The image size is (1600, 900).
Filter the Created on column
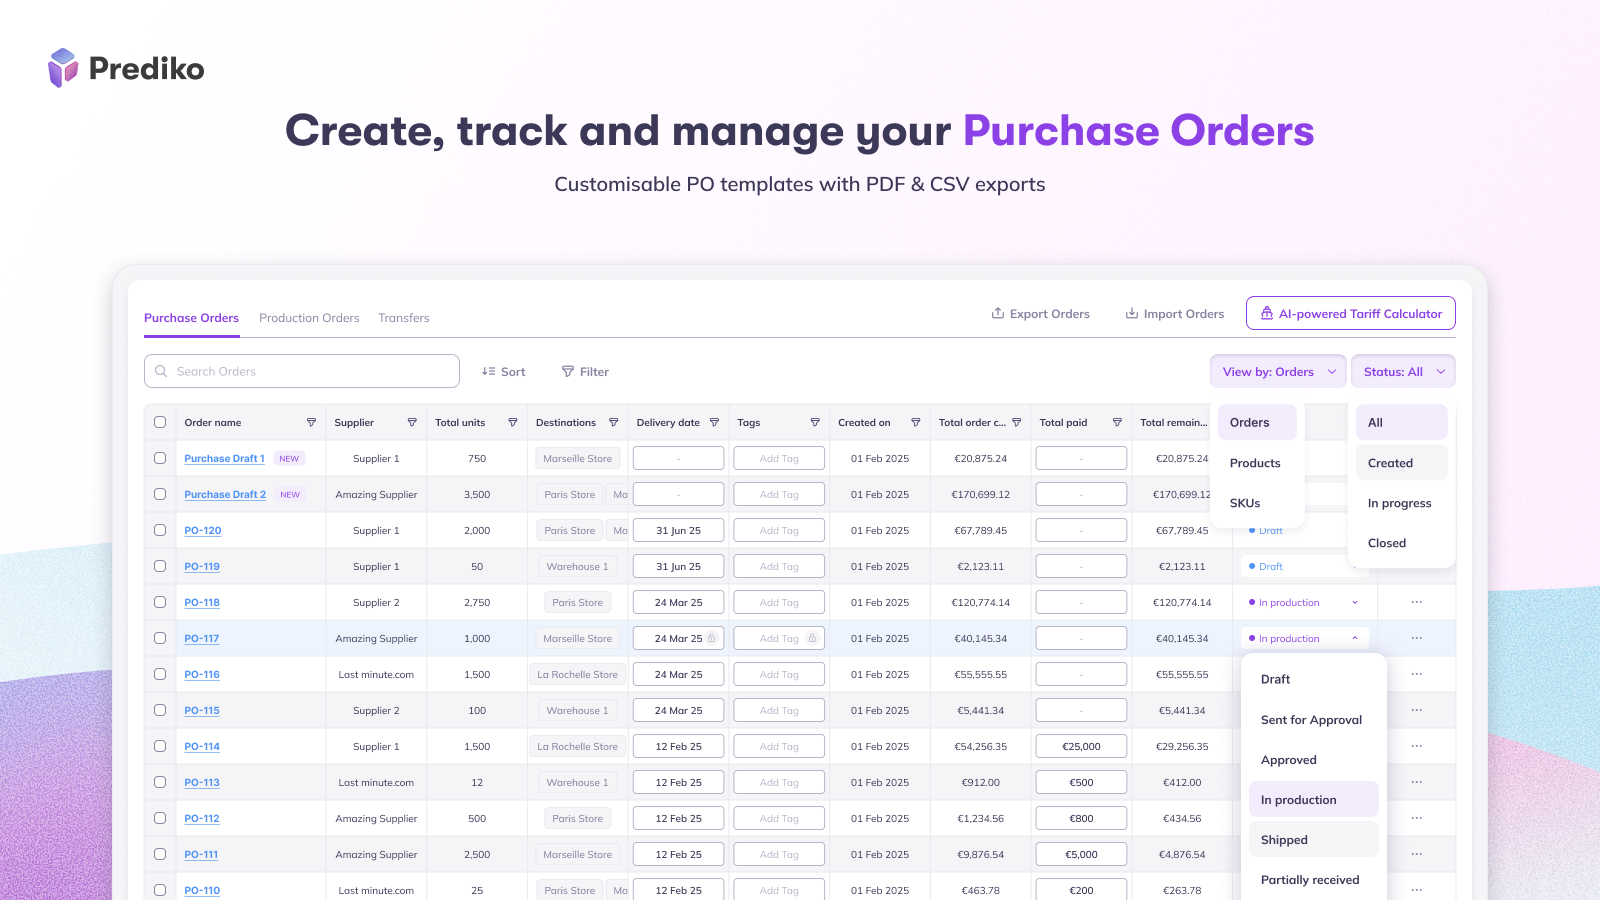pos(916,422)
